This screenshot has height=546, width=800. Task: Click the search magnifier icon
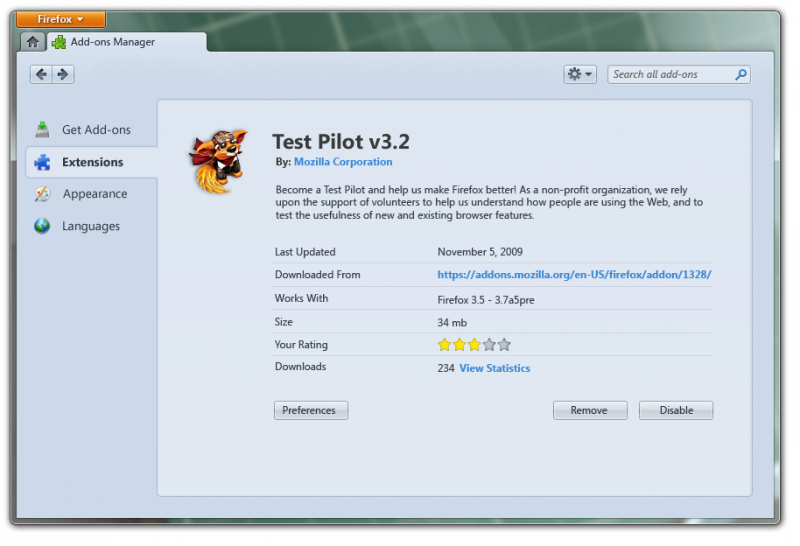point(740,74)
